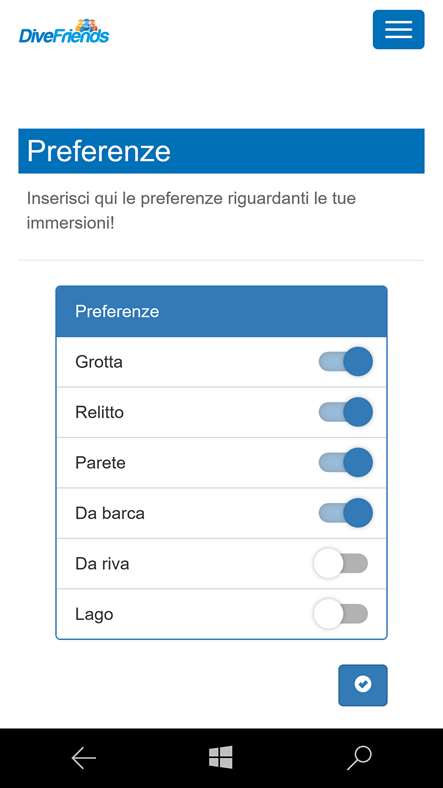Screen dimensions: 443x788
Task: Click the DiveFriends logo
Action: (x=64, y=31)
